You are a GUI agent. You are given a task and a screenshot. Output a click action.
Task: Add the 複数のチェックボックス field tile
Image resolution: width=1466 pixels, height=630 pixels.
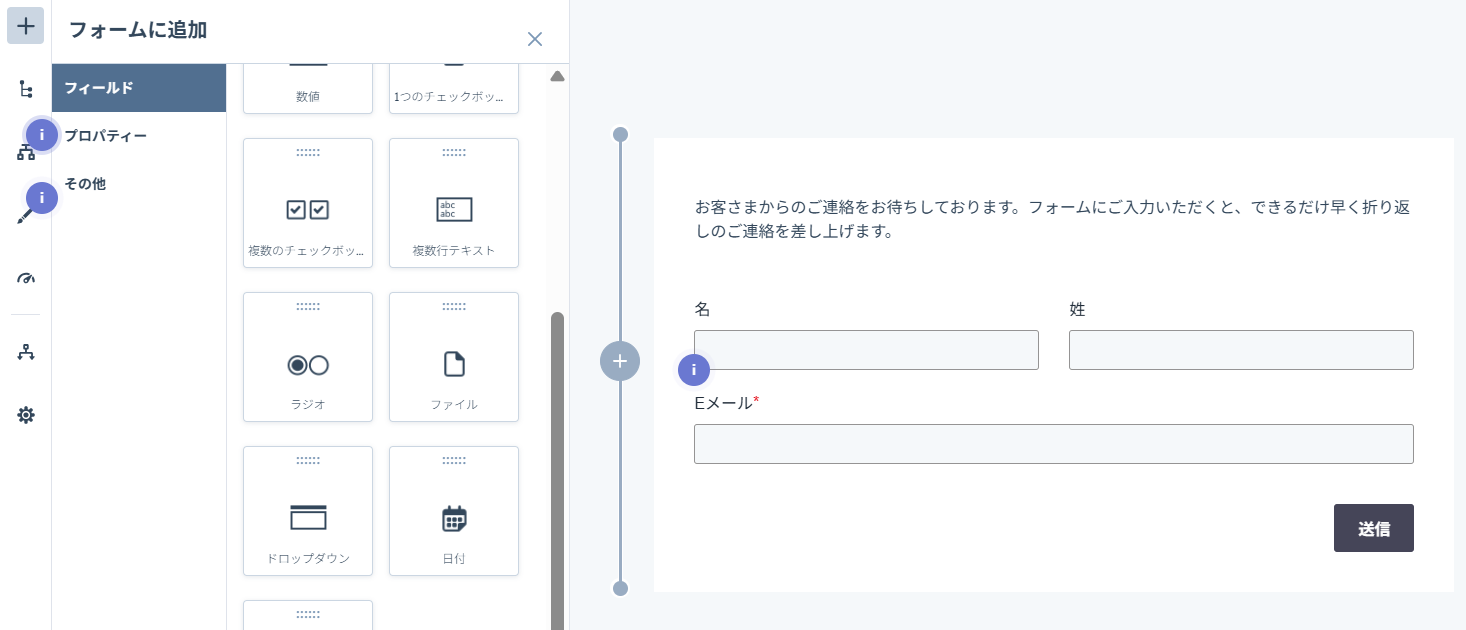coord(308,203)
